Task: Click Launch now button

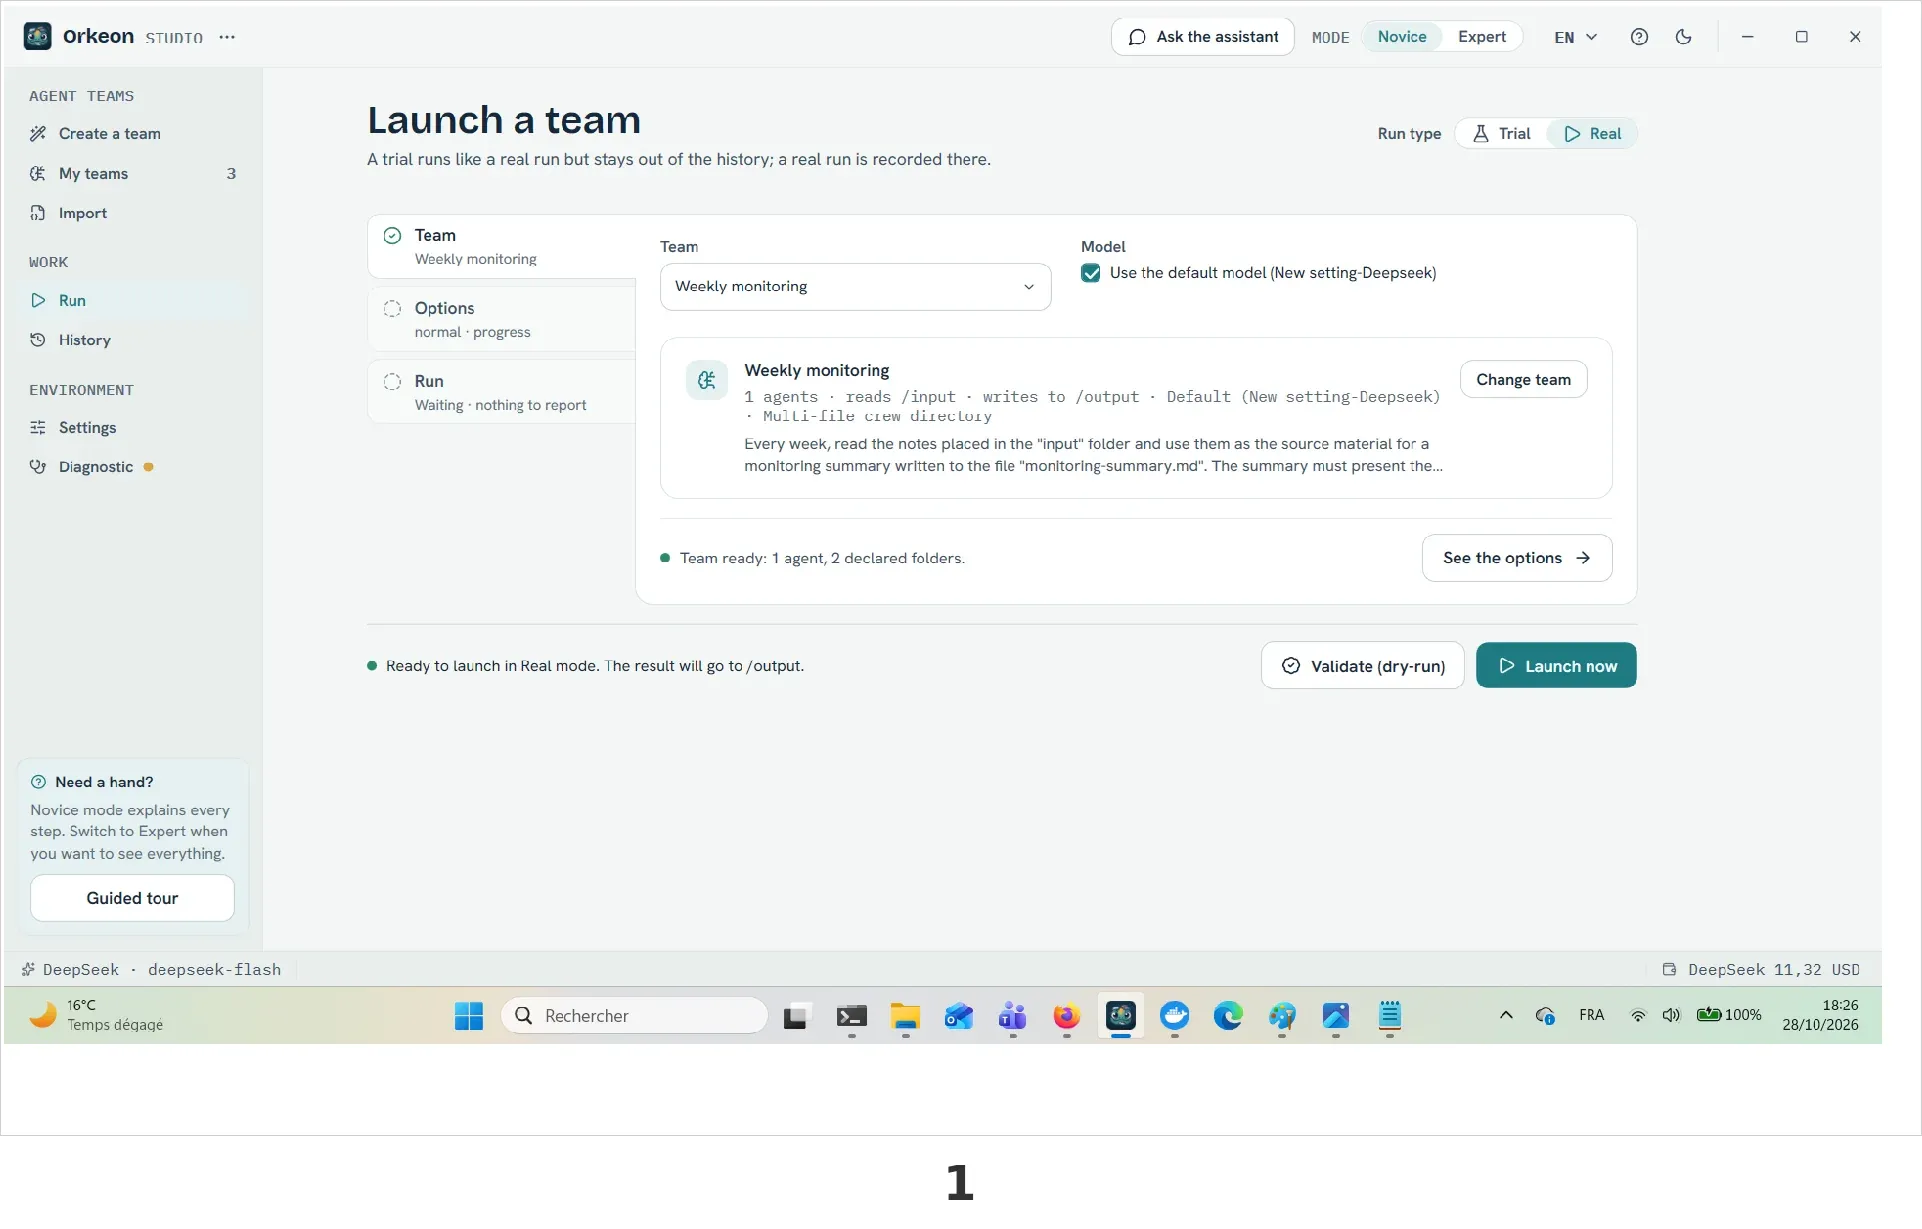Action: tap(1556, 666)
